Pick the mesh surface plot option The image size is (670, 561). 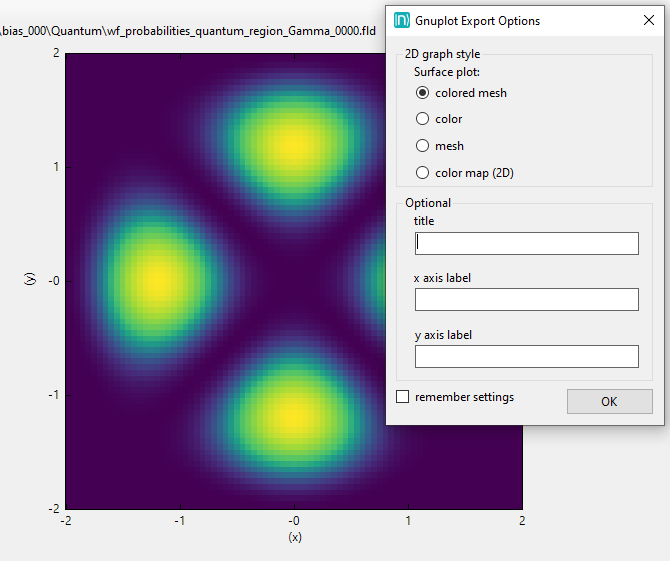pyautogui.click(x=423, y=146)
